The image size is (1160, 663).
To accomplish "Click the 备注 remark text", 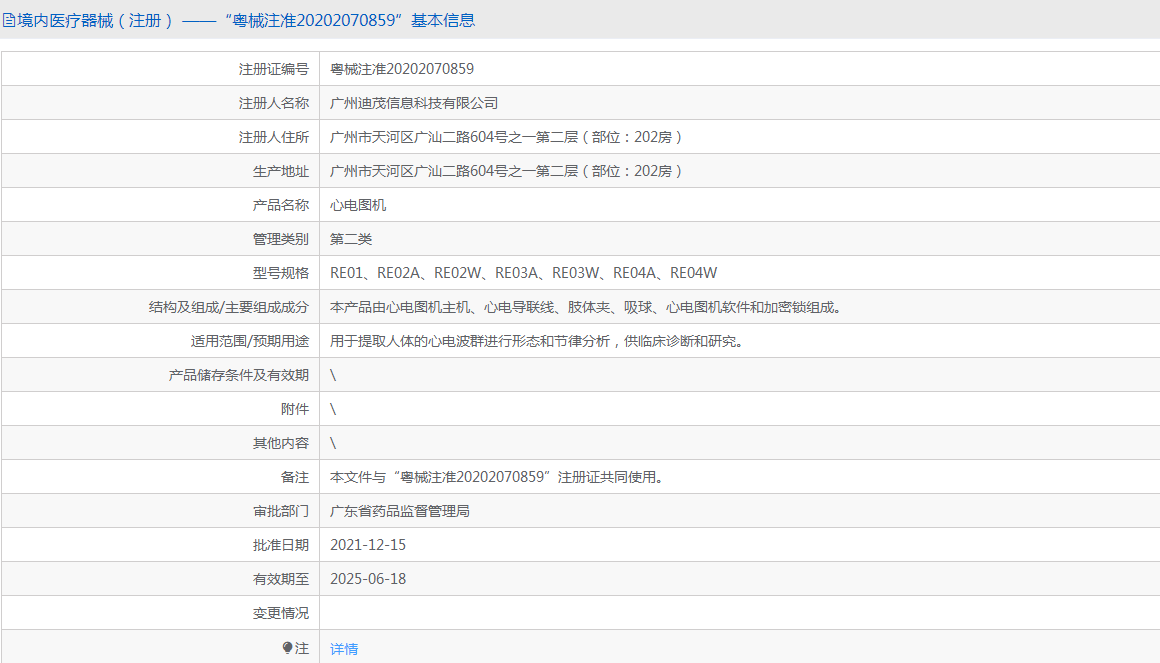I will click(x=497, y=477).
